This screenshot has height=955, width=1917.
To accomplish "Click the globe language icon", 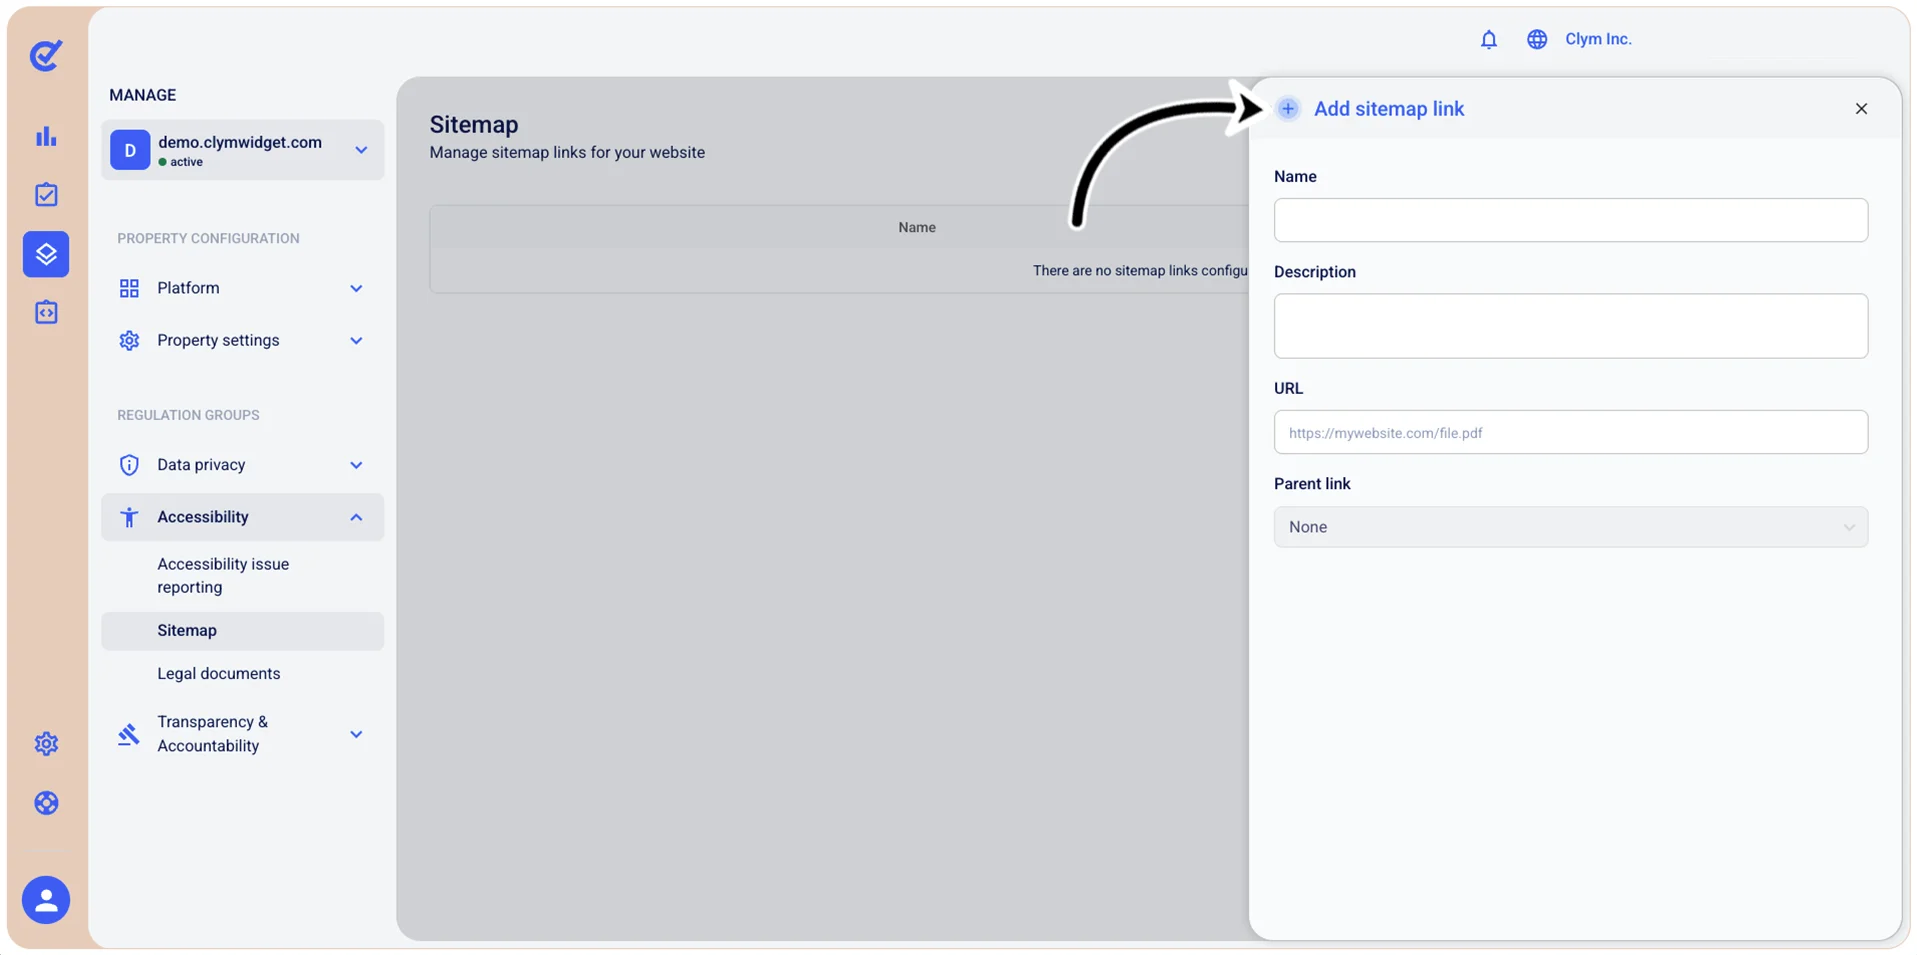I will click(x=1537, y=39).
